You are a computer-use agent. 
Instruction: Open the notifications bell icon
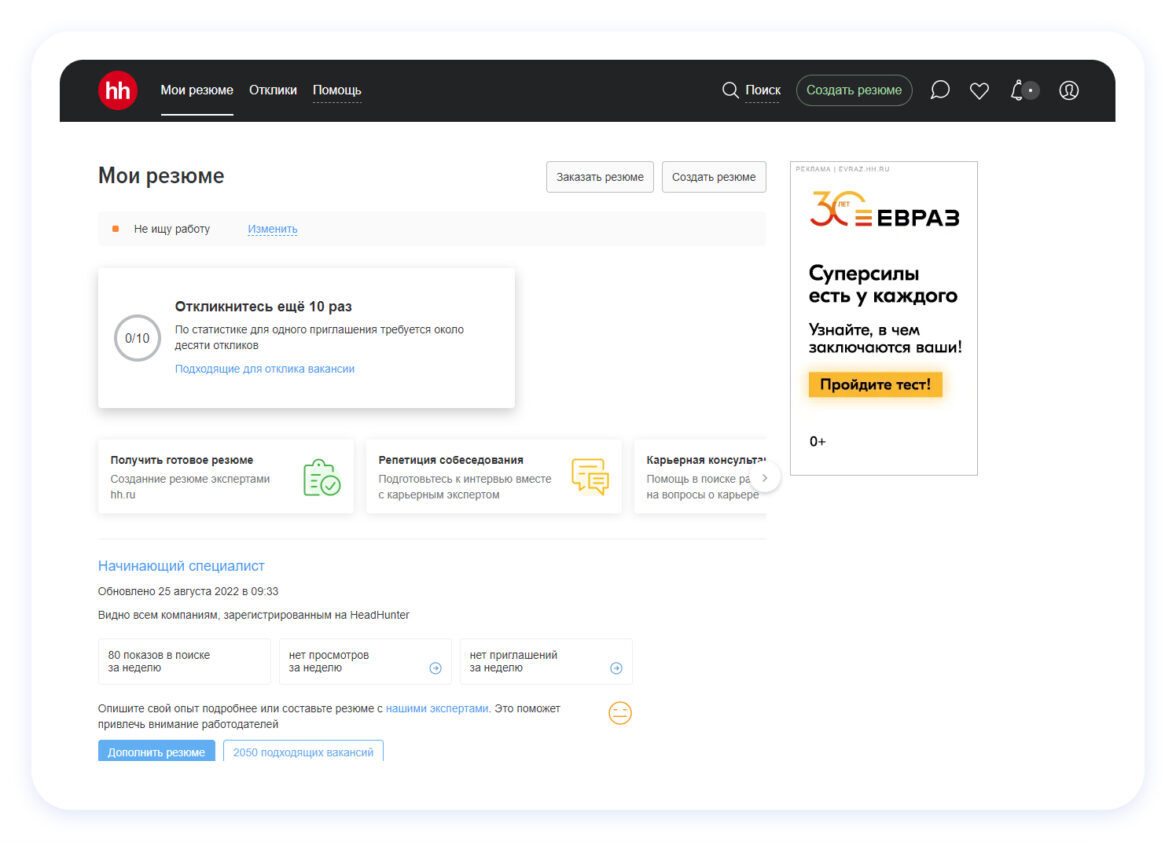[1019, 90]
